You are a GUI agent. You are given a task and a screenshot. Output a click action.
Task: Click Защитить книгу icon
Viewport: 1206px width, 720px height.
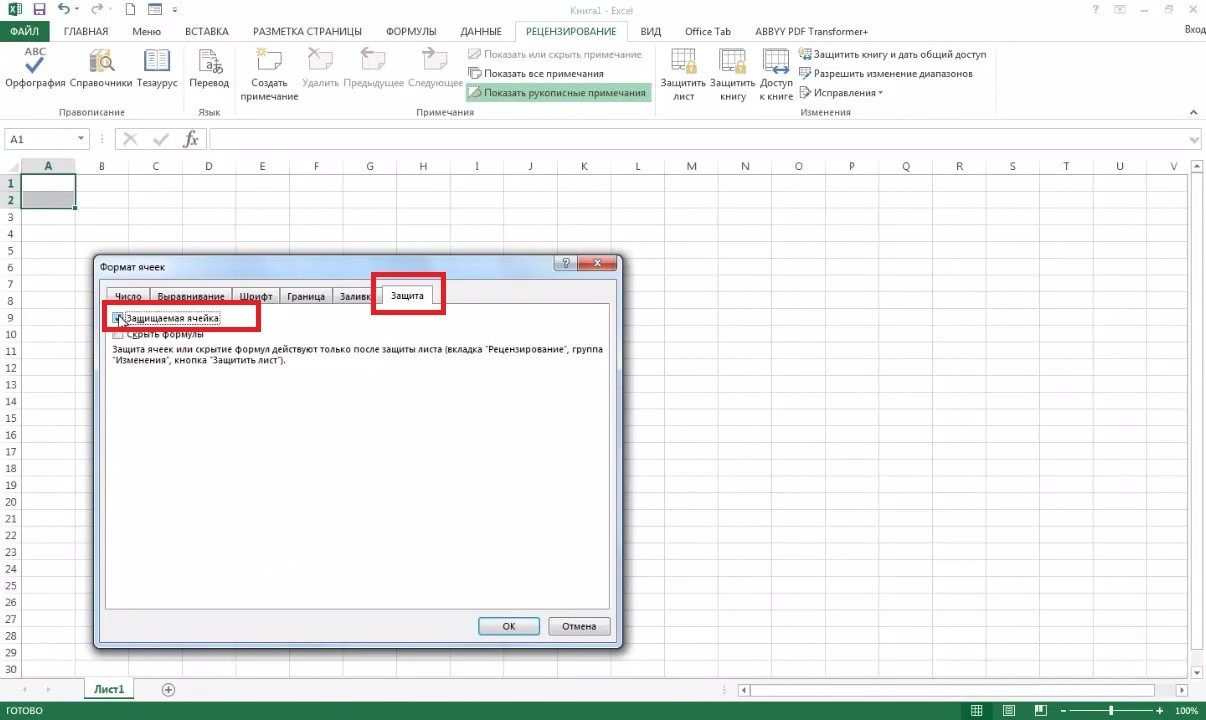(x=731, y=75)
